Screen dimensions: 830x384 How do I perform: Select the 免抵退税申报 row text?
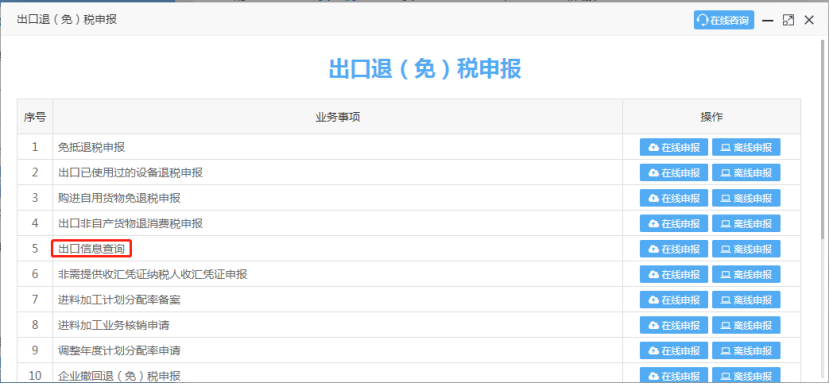click(x=91, y=147)
